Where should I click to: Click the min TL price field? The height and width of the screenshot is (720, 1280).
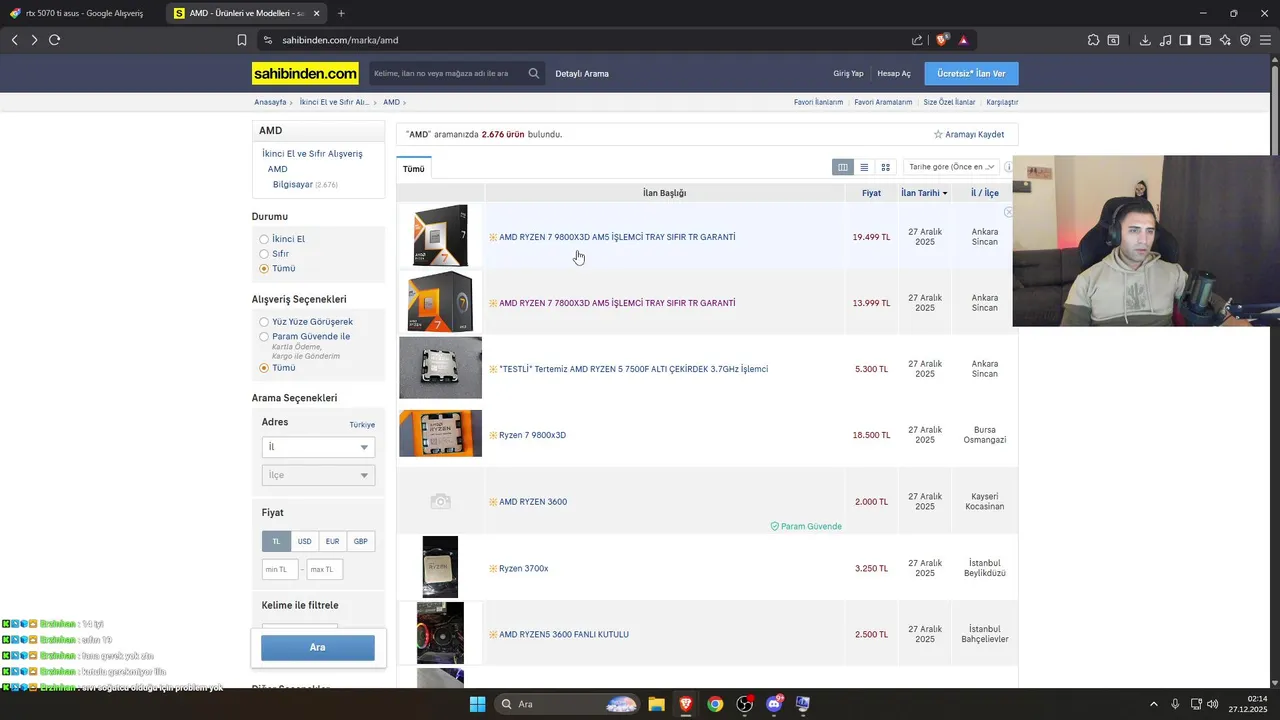tap(280, 569)
